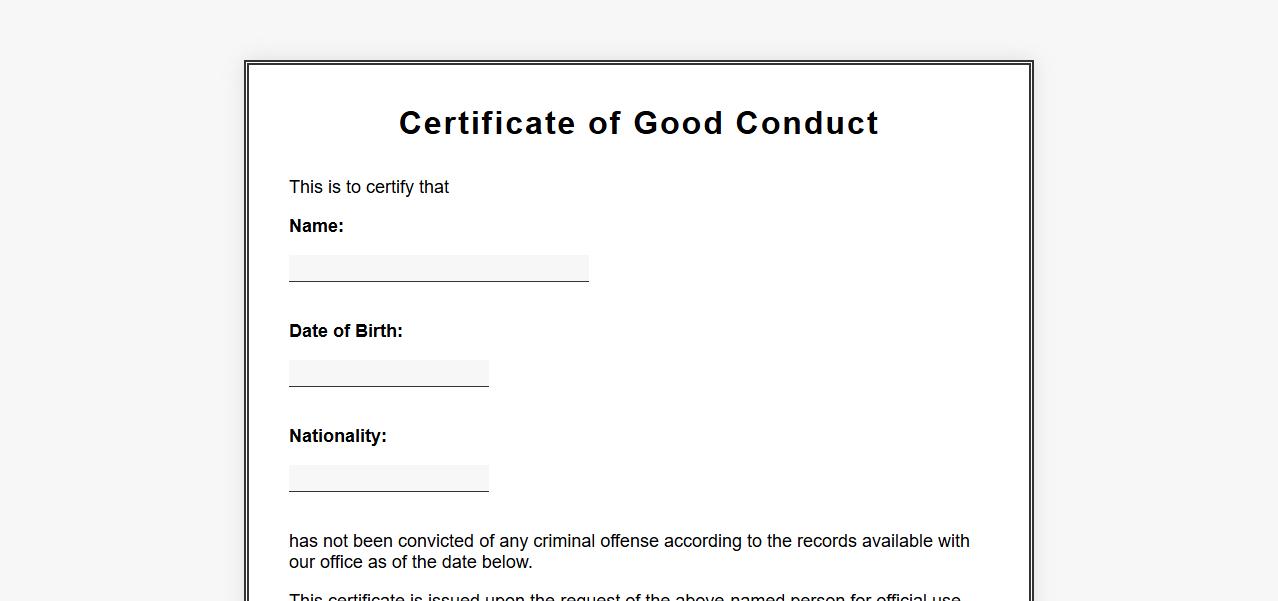Click the "Date of Birth:" label
The height and width of the screenshot is (601, 1278).
tap(346, 331)
